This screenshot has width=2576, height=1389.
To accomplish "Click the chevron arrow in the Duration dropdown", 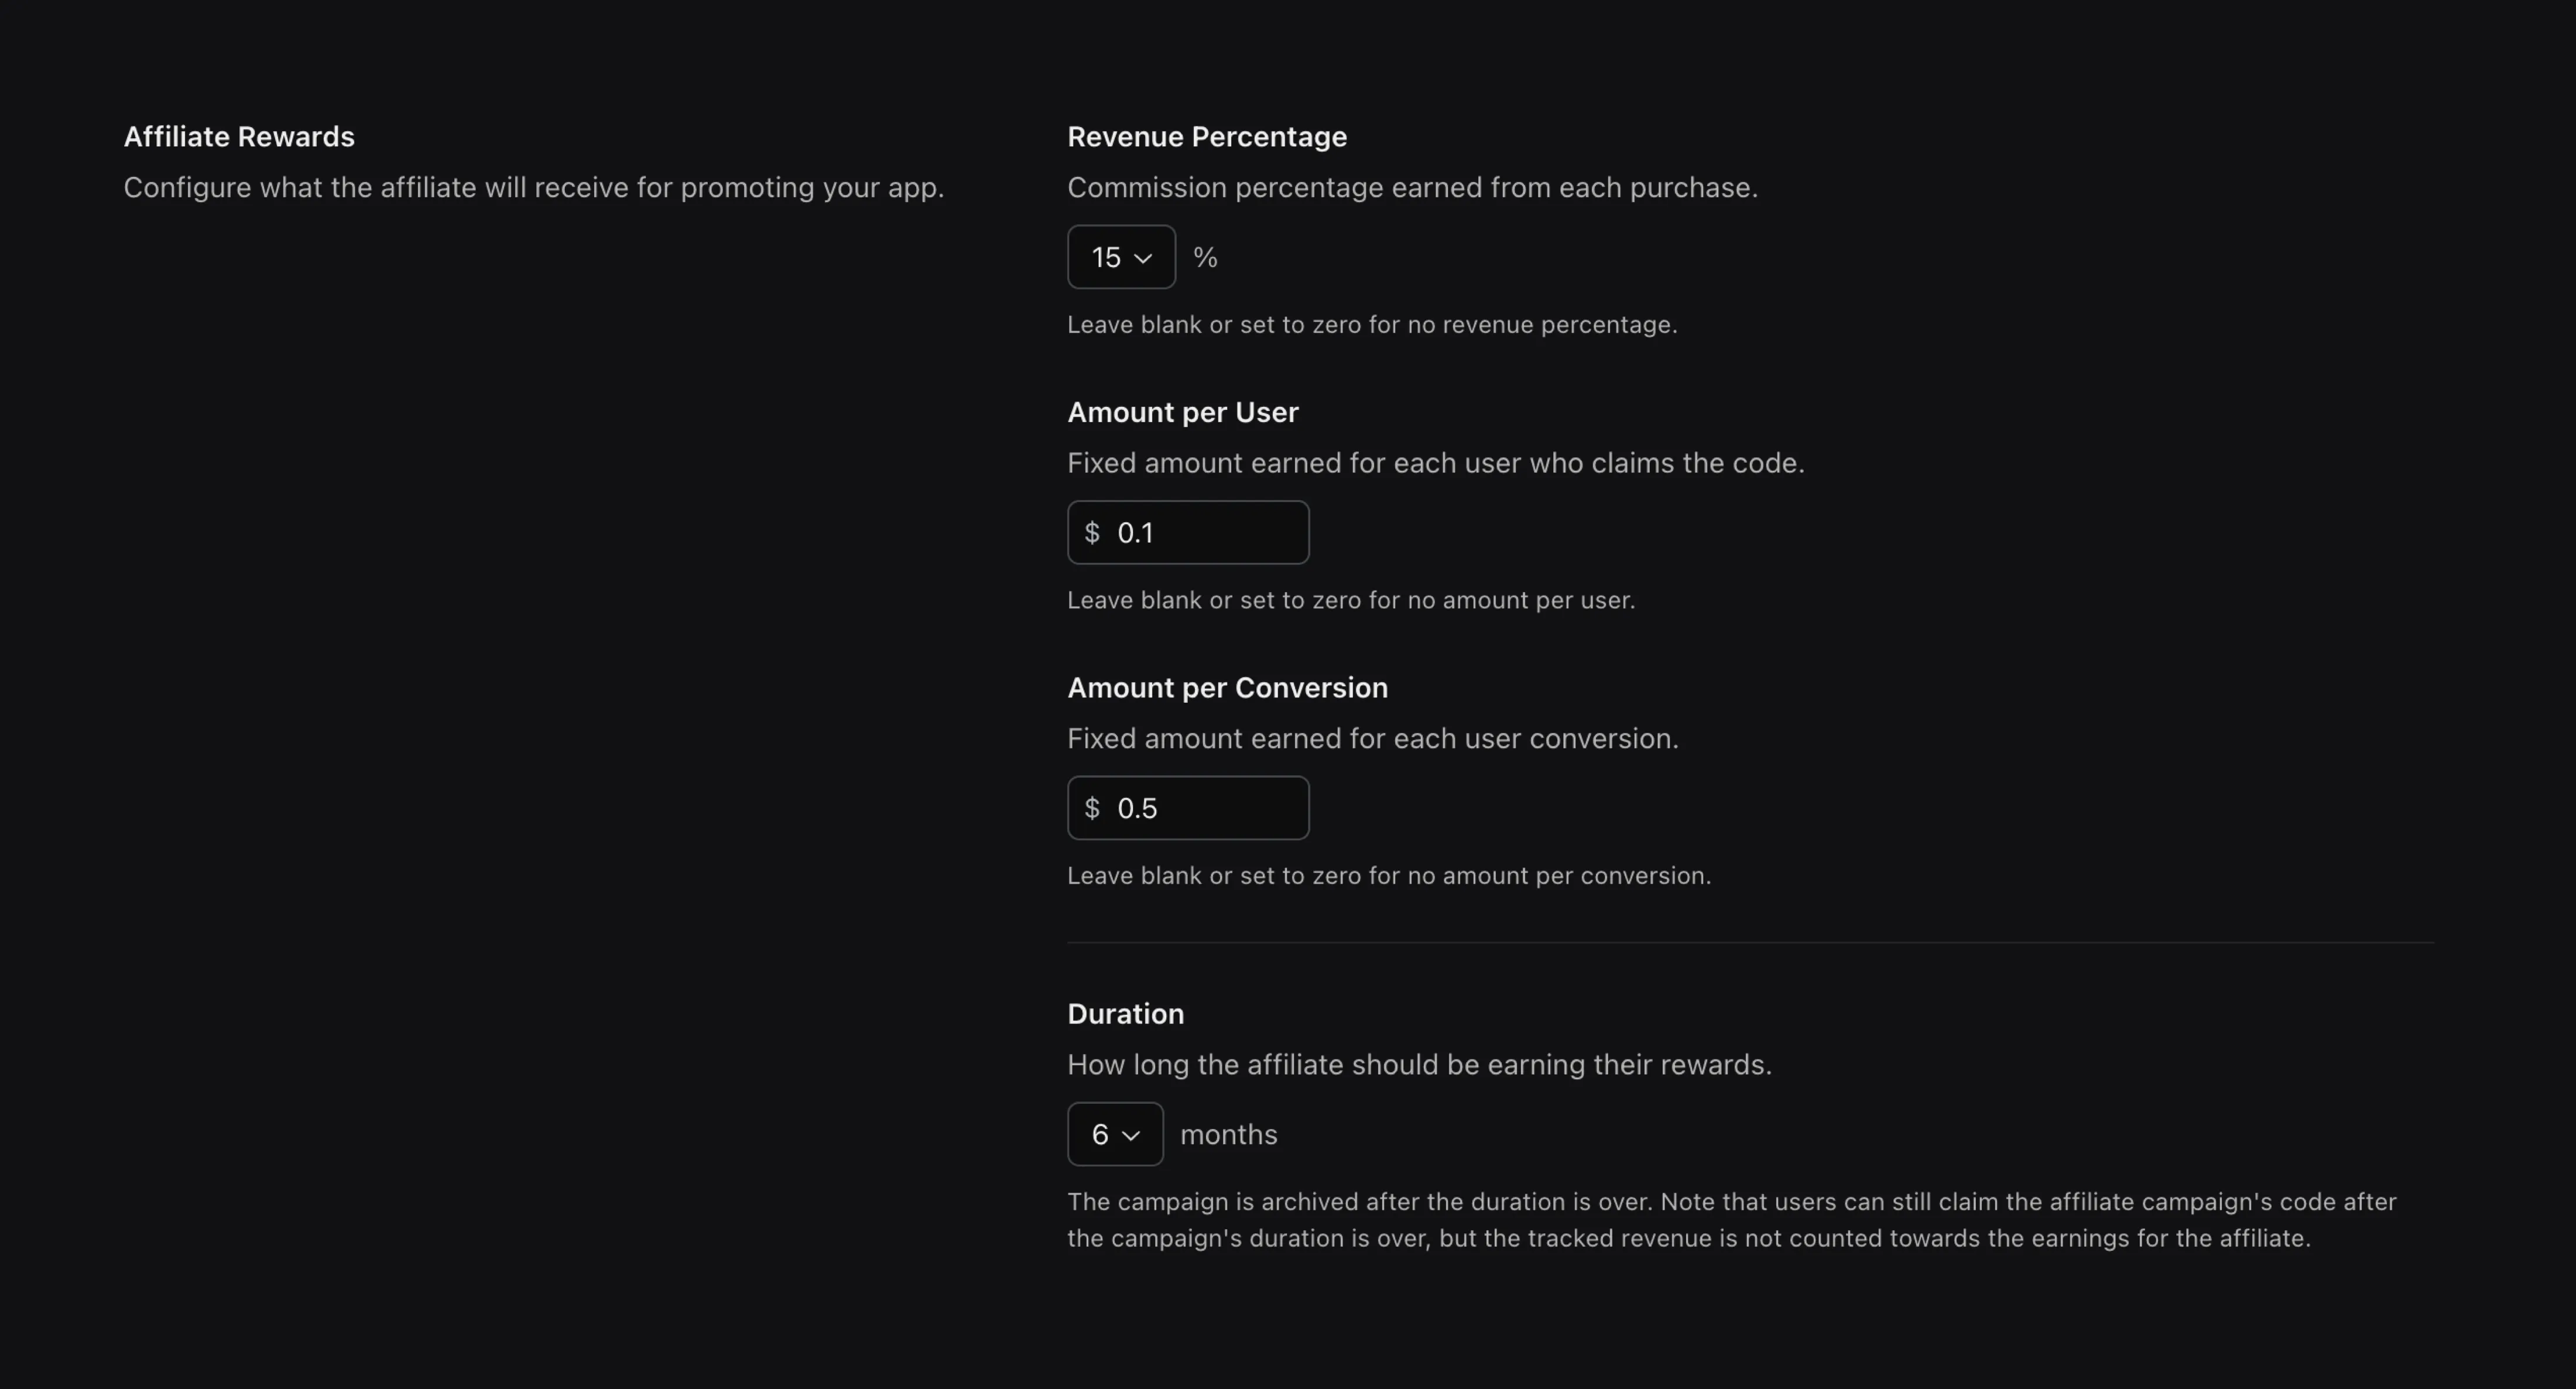I will click(x=1131, y=1135).
